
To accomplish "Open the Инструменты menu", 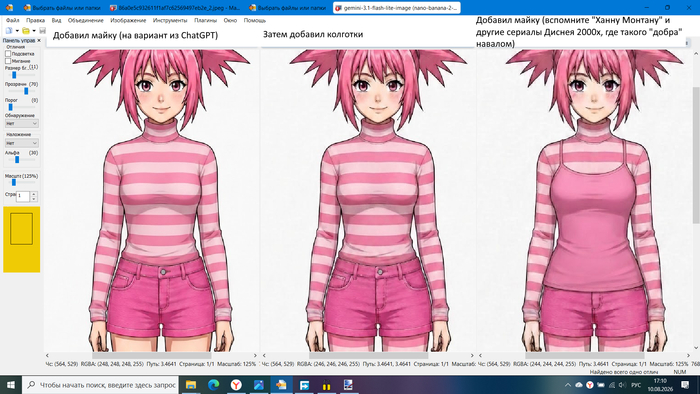I will [x=170, y=21].
